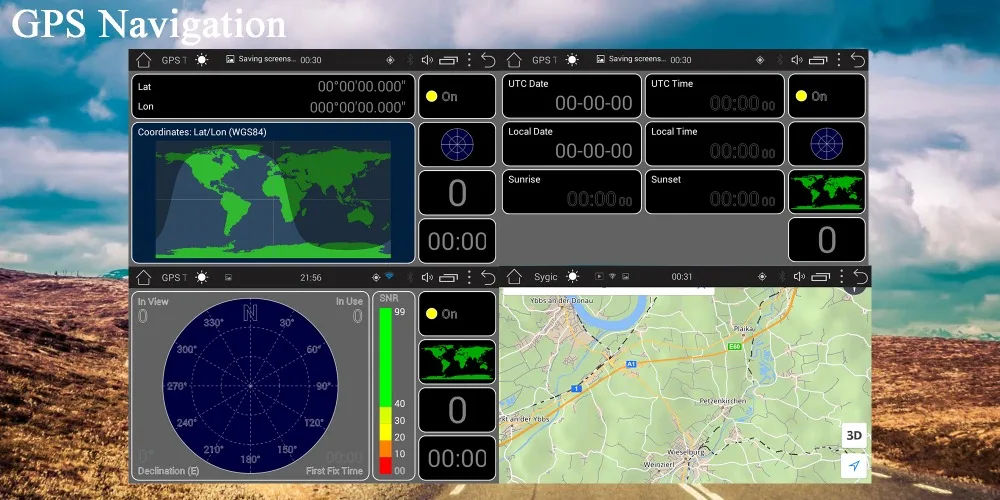The height and width of the screenshot is (500, 1000).
Task: Open overflow menu dots on Lat/Lon screen
Action: [x=469, y=60]
